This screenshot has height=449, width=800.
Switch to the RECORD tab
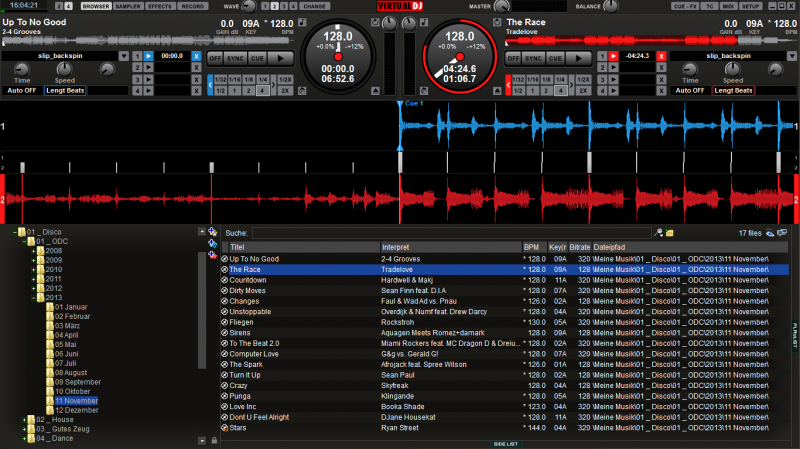192,6
